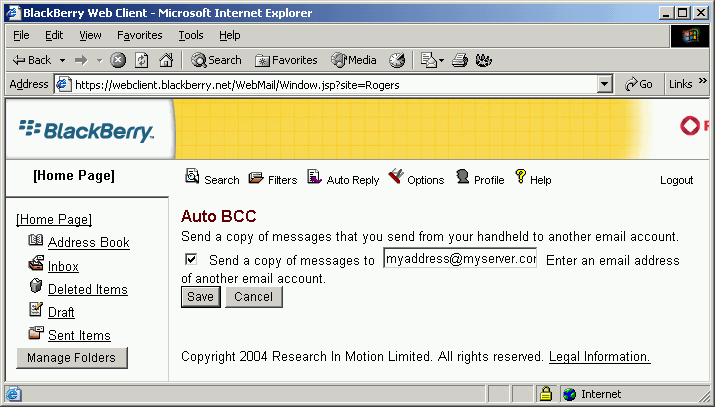This screenshot has width=715, height=407.
Task: Click the Search magnifier icon in webmail
Action: point(192,176)
